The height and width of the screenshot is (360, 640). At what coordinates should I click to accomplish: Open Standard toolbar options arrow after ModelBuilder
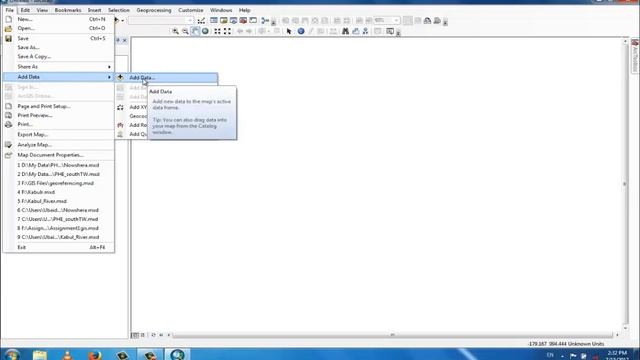(273, 22)
